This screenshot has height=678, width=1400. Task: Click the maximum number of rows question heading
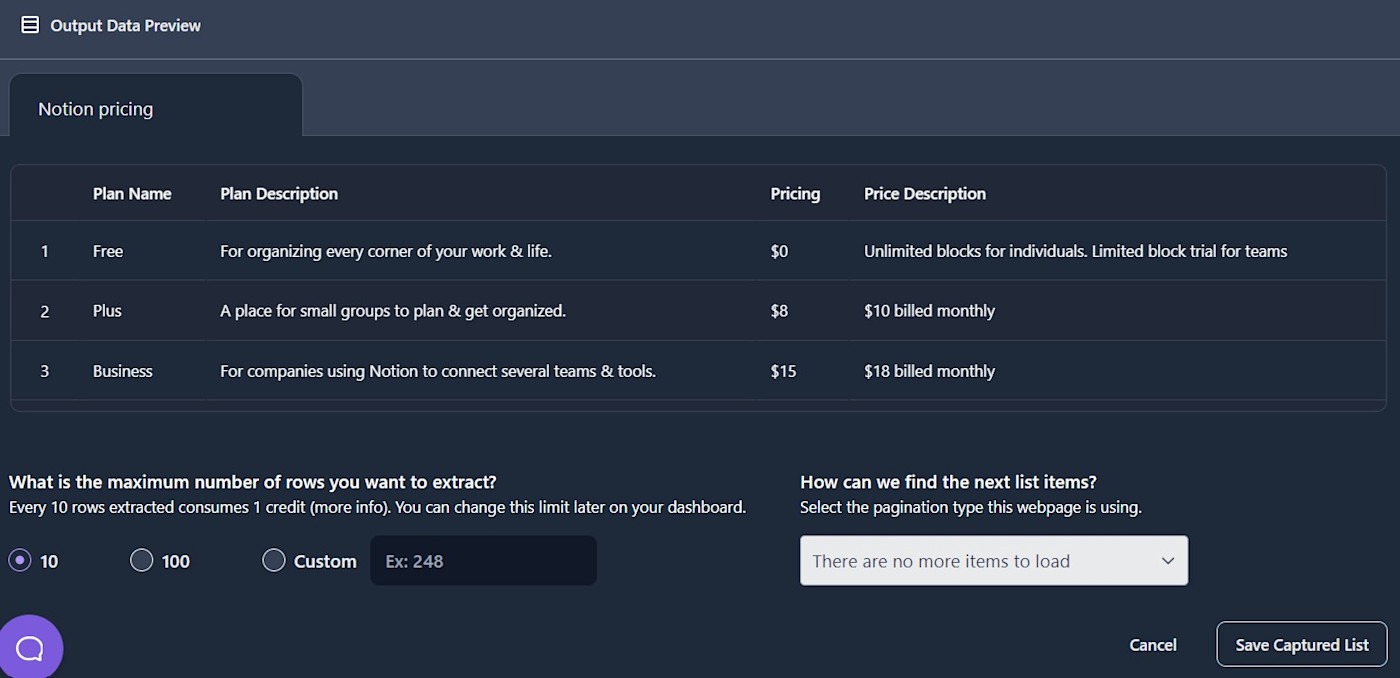coord(253,482)
